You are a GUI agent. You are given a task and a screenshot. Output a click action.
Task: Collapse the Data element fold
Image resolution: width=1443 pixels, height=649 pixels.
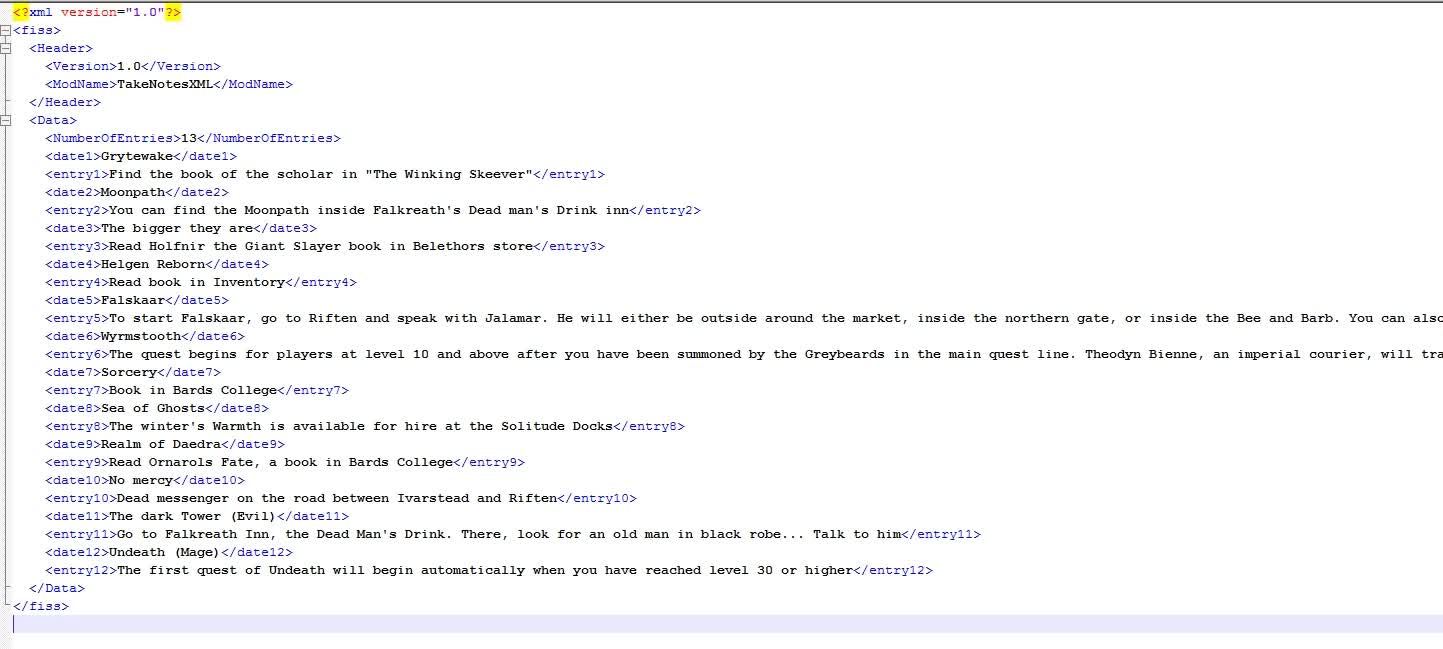tap(6, 120)
